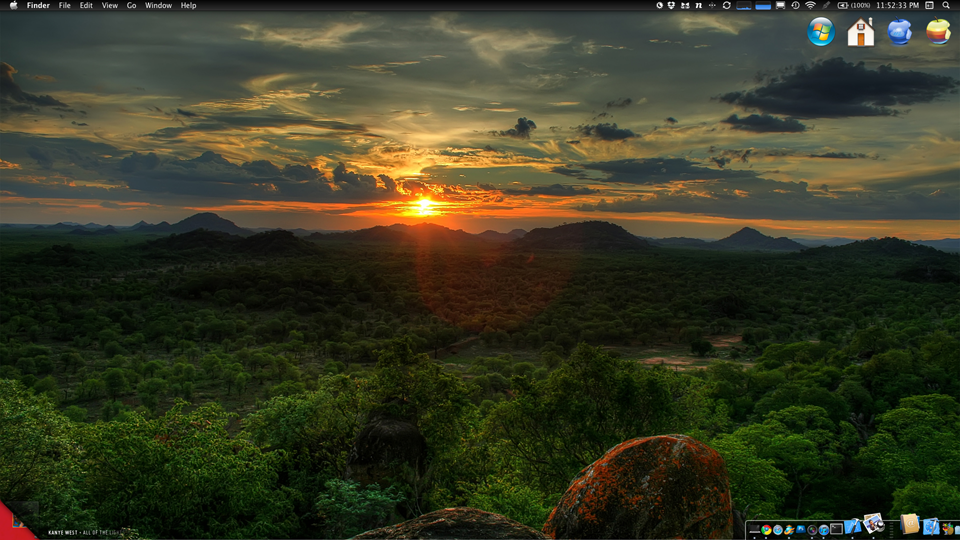The image size is (960, 540).
Task: Open the Time Machine status menu
Action: click(x=795, y=5)
